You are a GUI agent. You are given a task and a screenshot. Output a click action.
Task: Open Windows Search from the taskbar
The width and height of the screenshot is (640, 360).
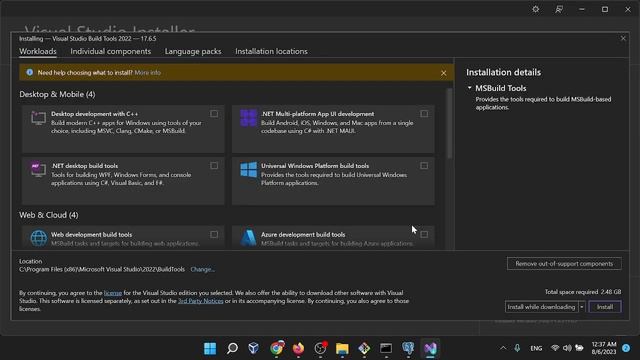(232, 348)
